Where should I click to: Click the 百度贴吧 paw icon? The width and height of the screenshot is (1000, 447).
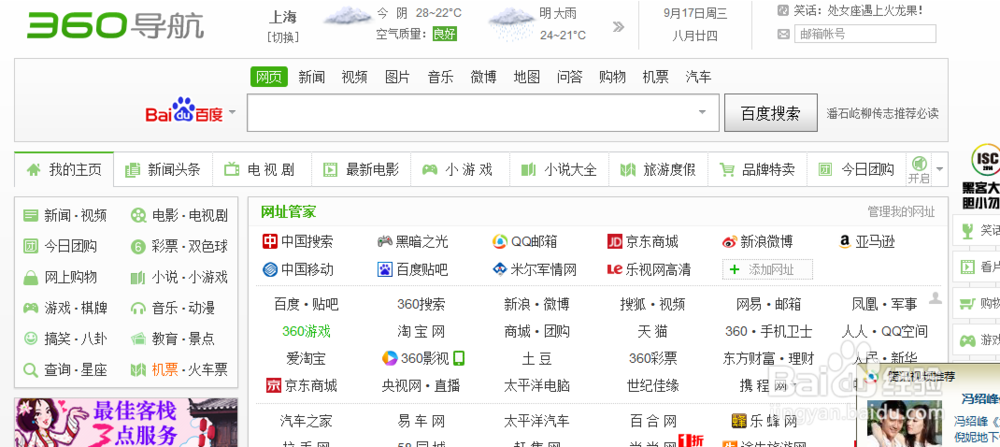click(385, 269)
